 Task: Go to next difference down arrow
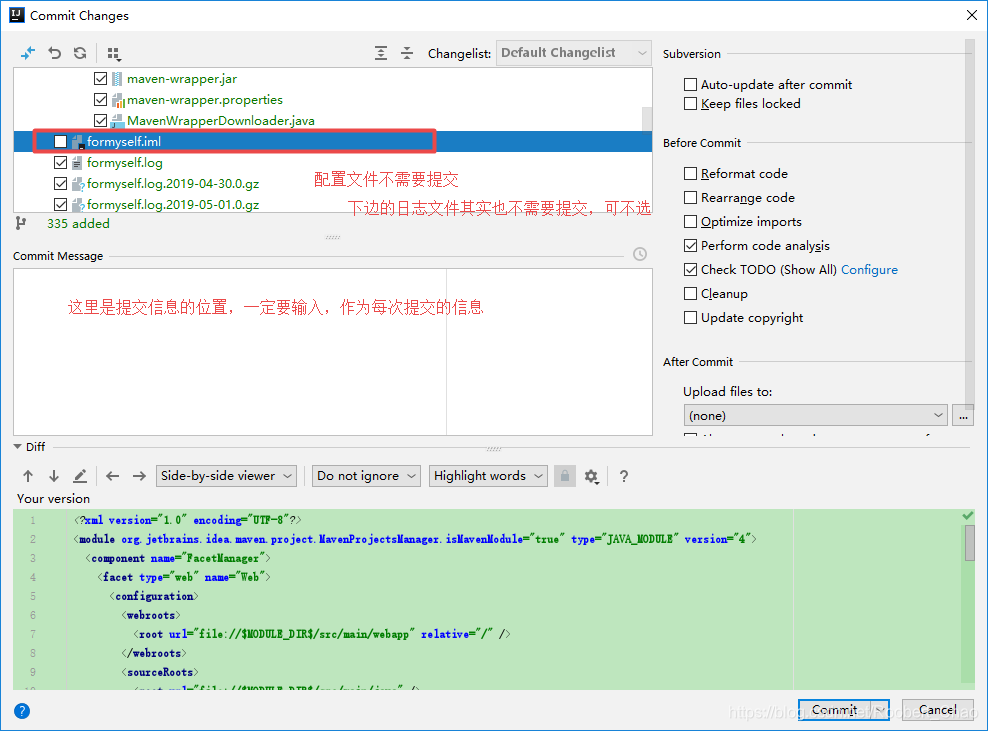[x=54, y=476]
